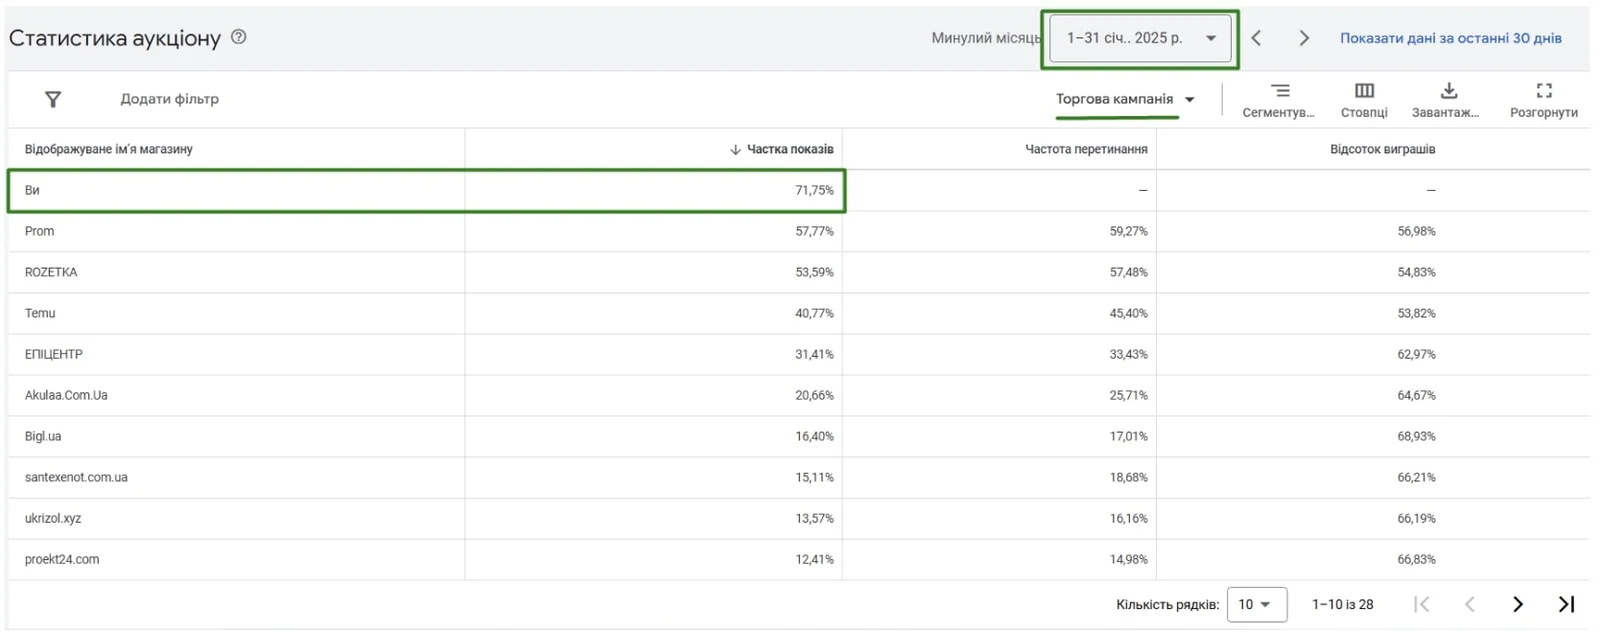Expand the Торгова кампанія dropdown
Image resolution: width=1600 pixels, height=633 pixels.
[1125, 99]
